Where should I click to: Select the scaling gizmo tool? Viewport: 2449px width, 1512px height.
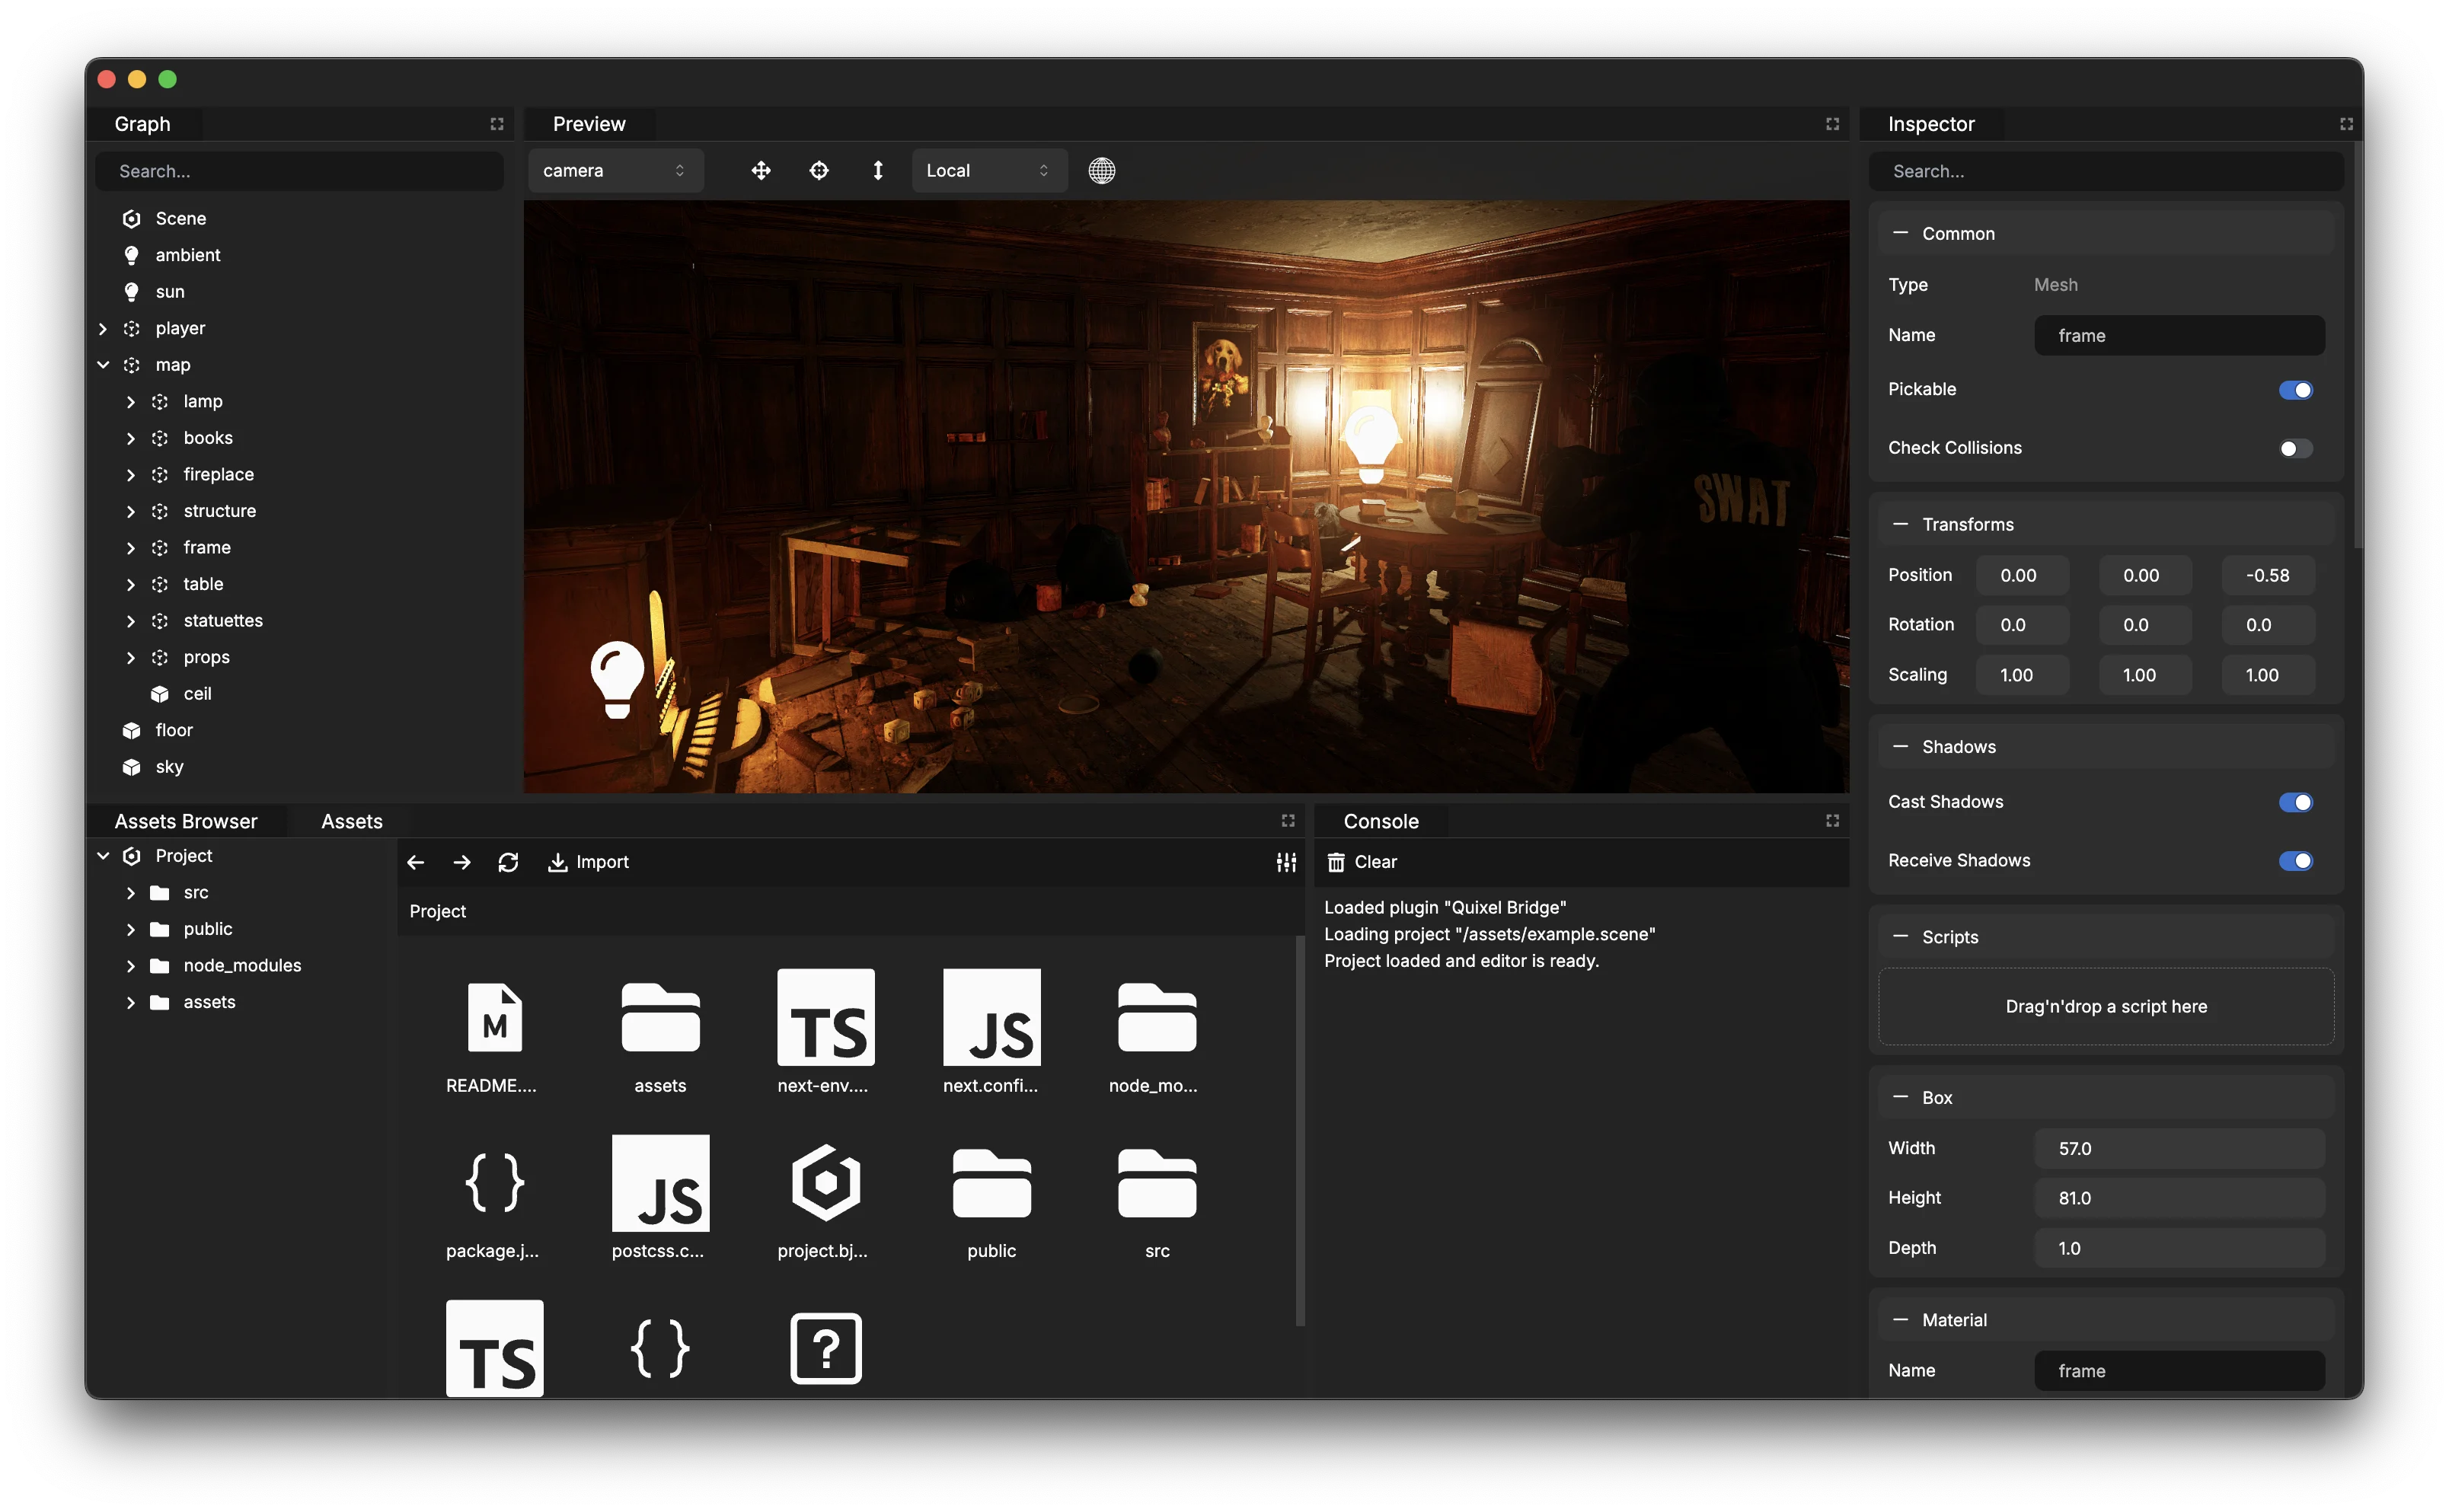pyautogui.click(x=878, y=171)
